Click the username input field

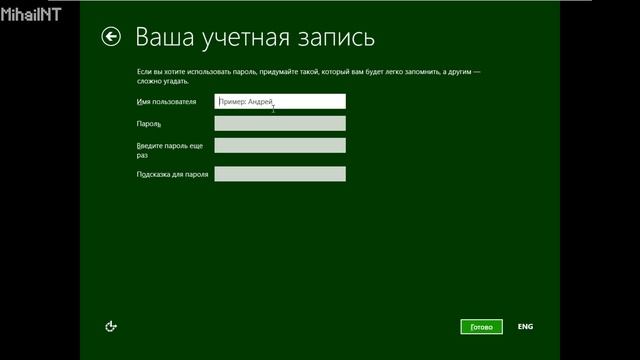coord(280,102)
